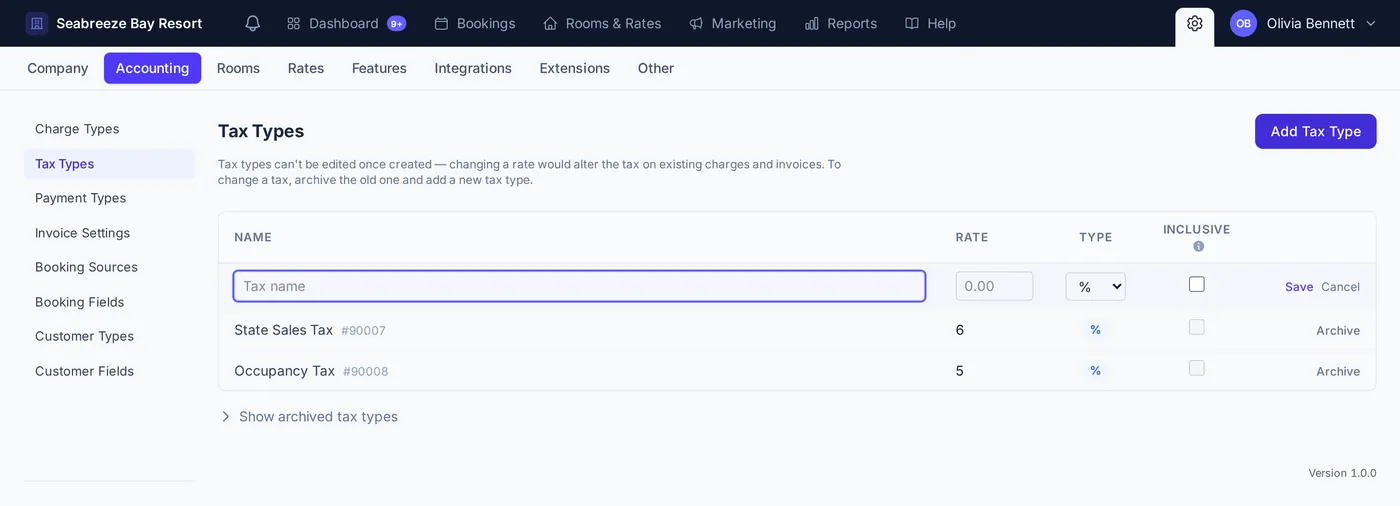1400x506 pixels.
Task: Open the notifications bell
Action: point(253,23)
